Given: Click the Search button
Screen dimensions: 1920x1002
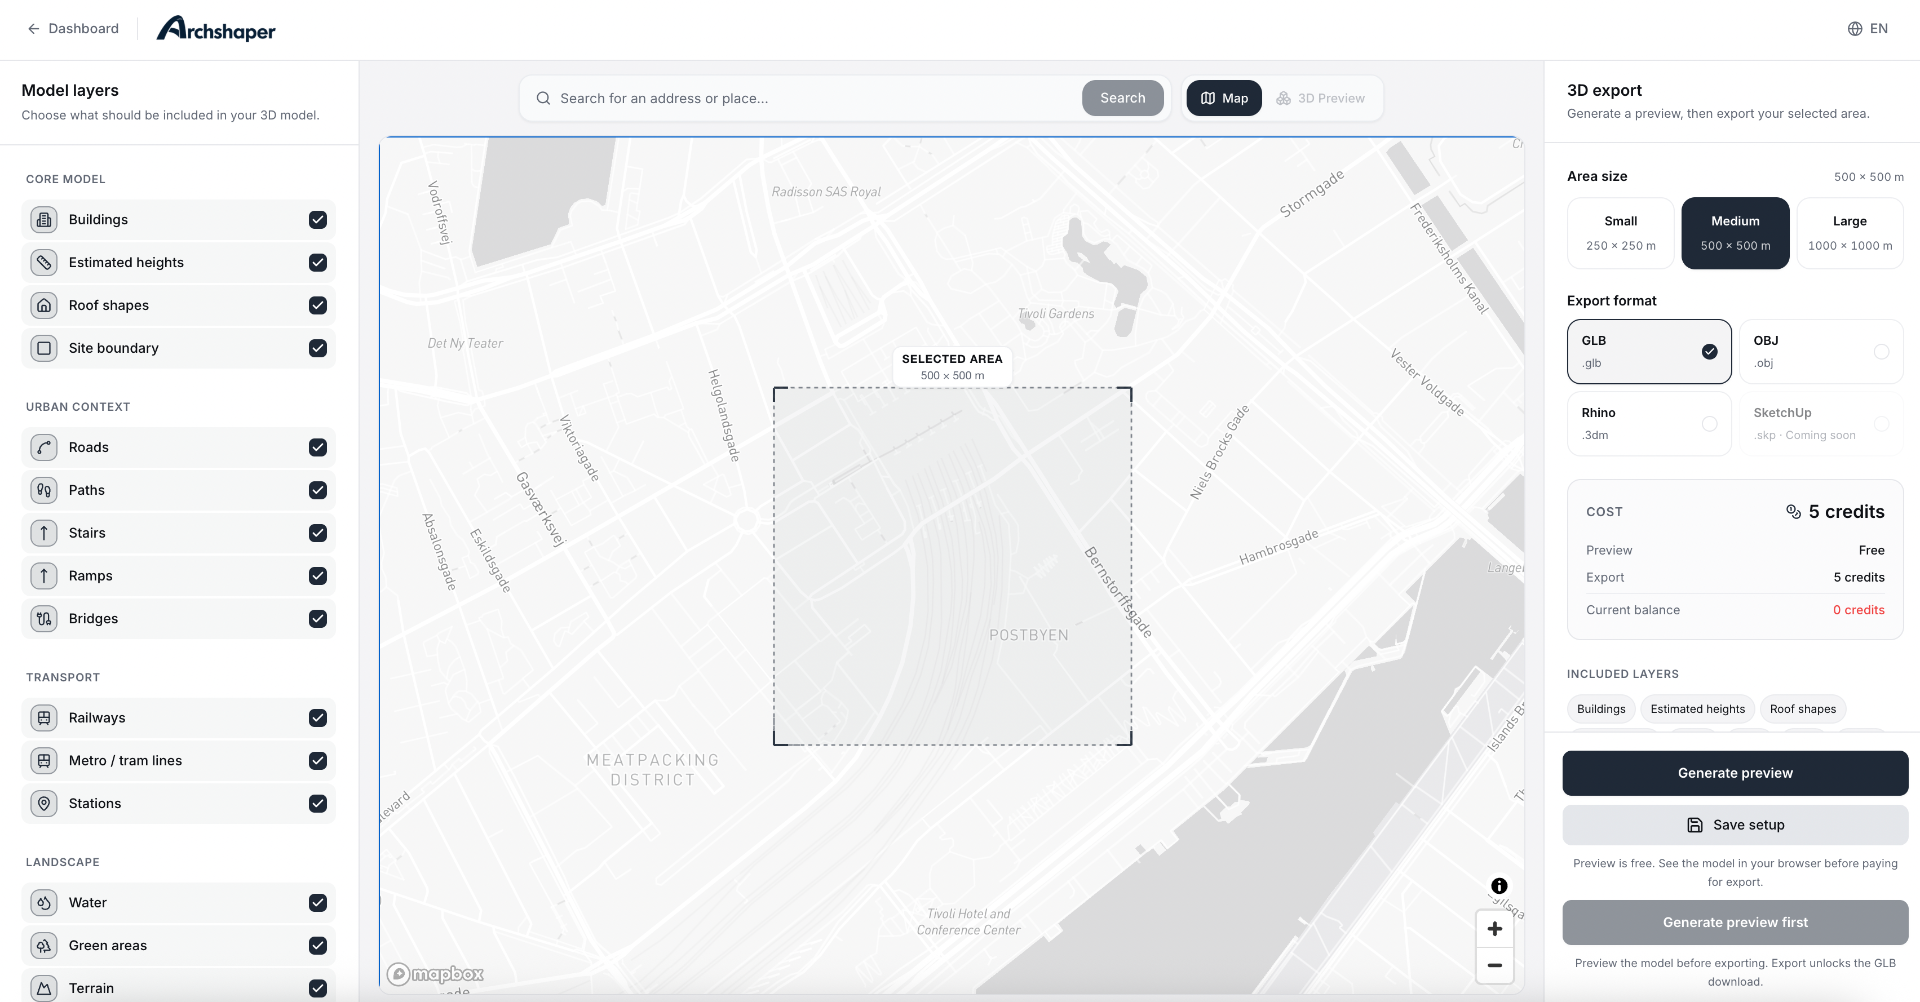Looking at the screenshot, I should point(1122,98).
